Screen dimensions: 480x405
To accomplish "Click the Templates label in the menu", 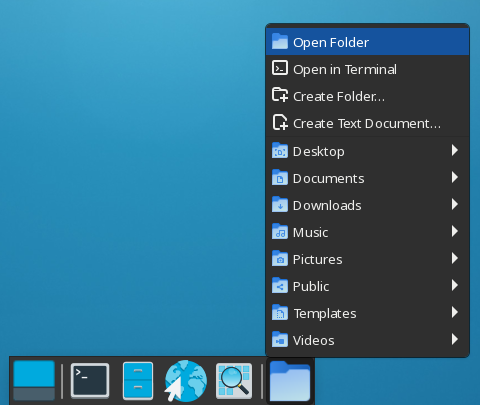I will (x=325, y=314).
